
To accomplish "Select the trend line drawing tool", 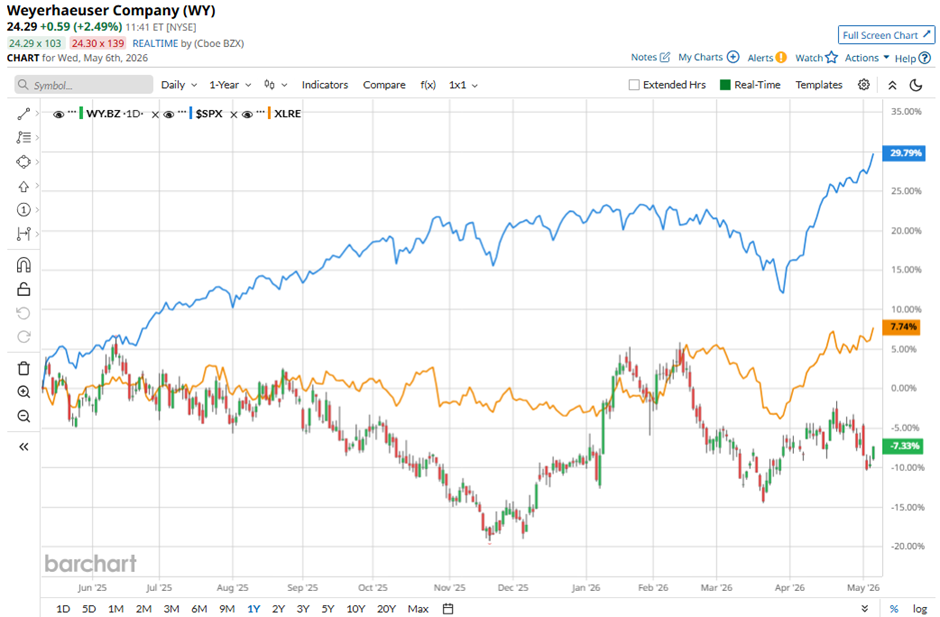I will pyautogui.click(x=23, y=114).
